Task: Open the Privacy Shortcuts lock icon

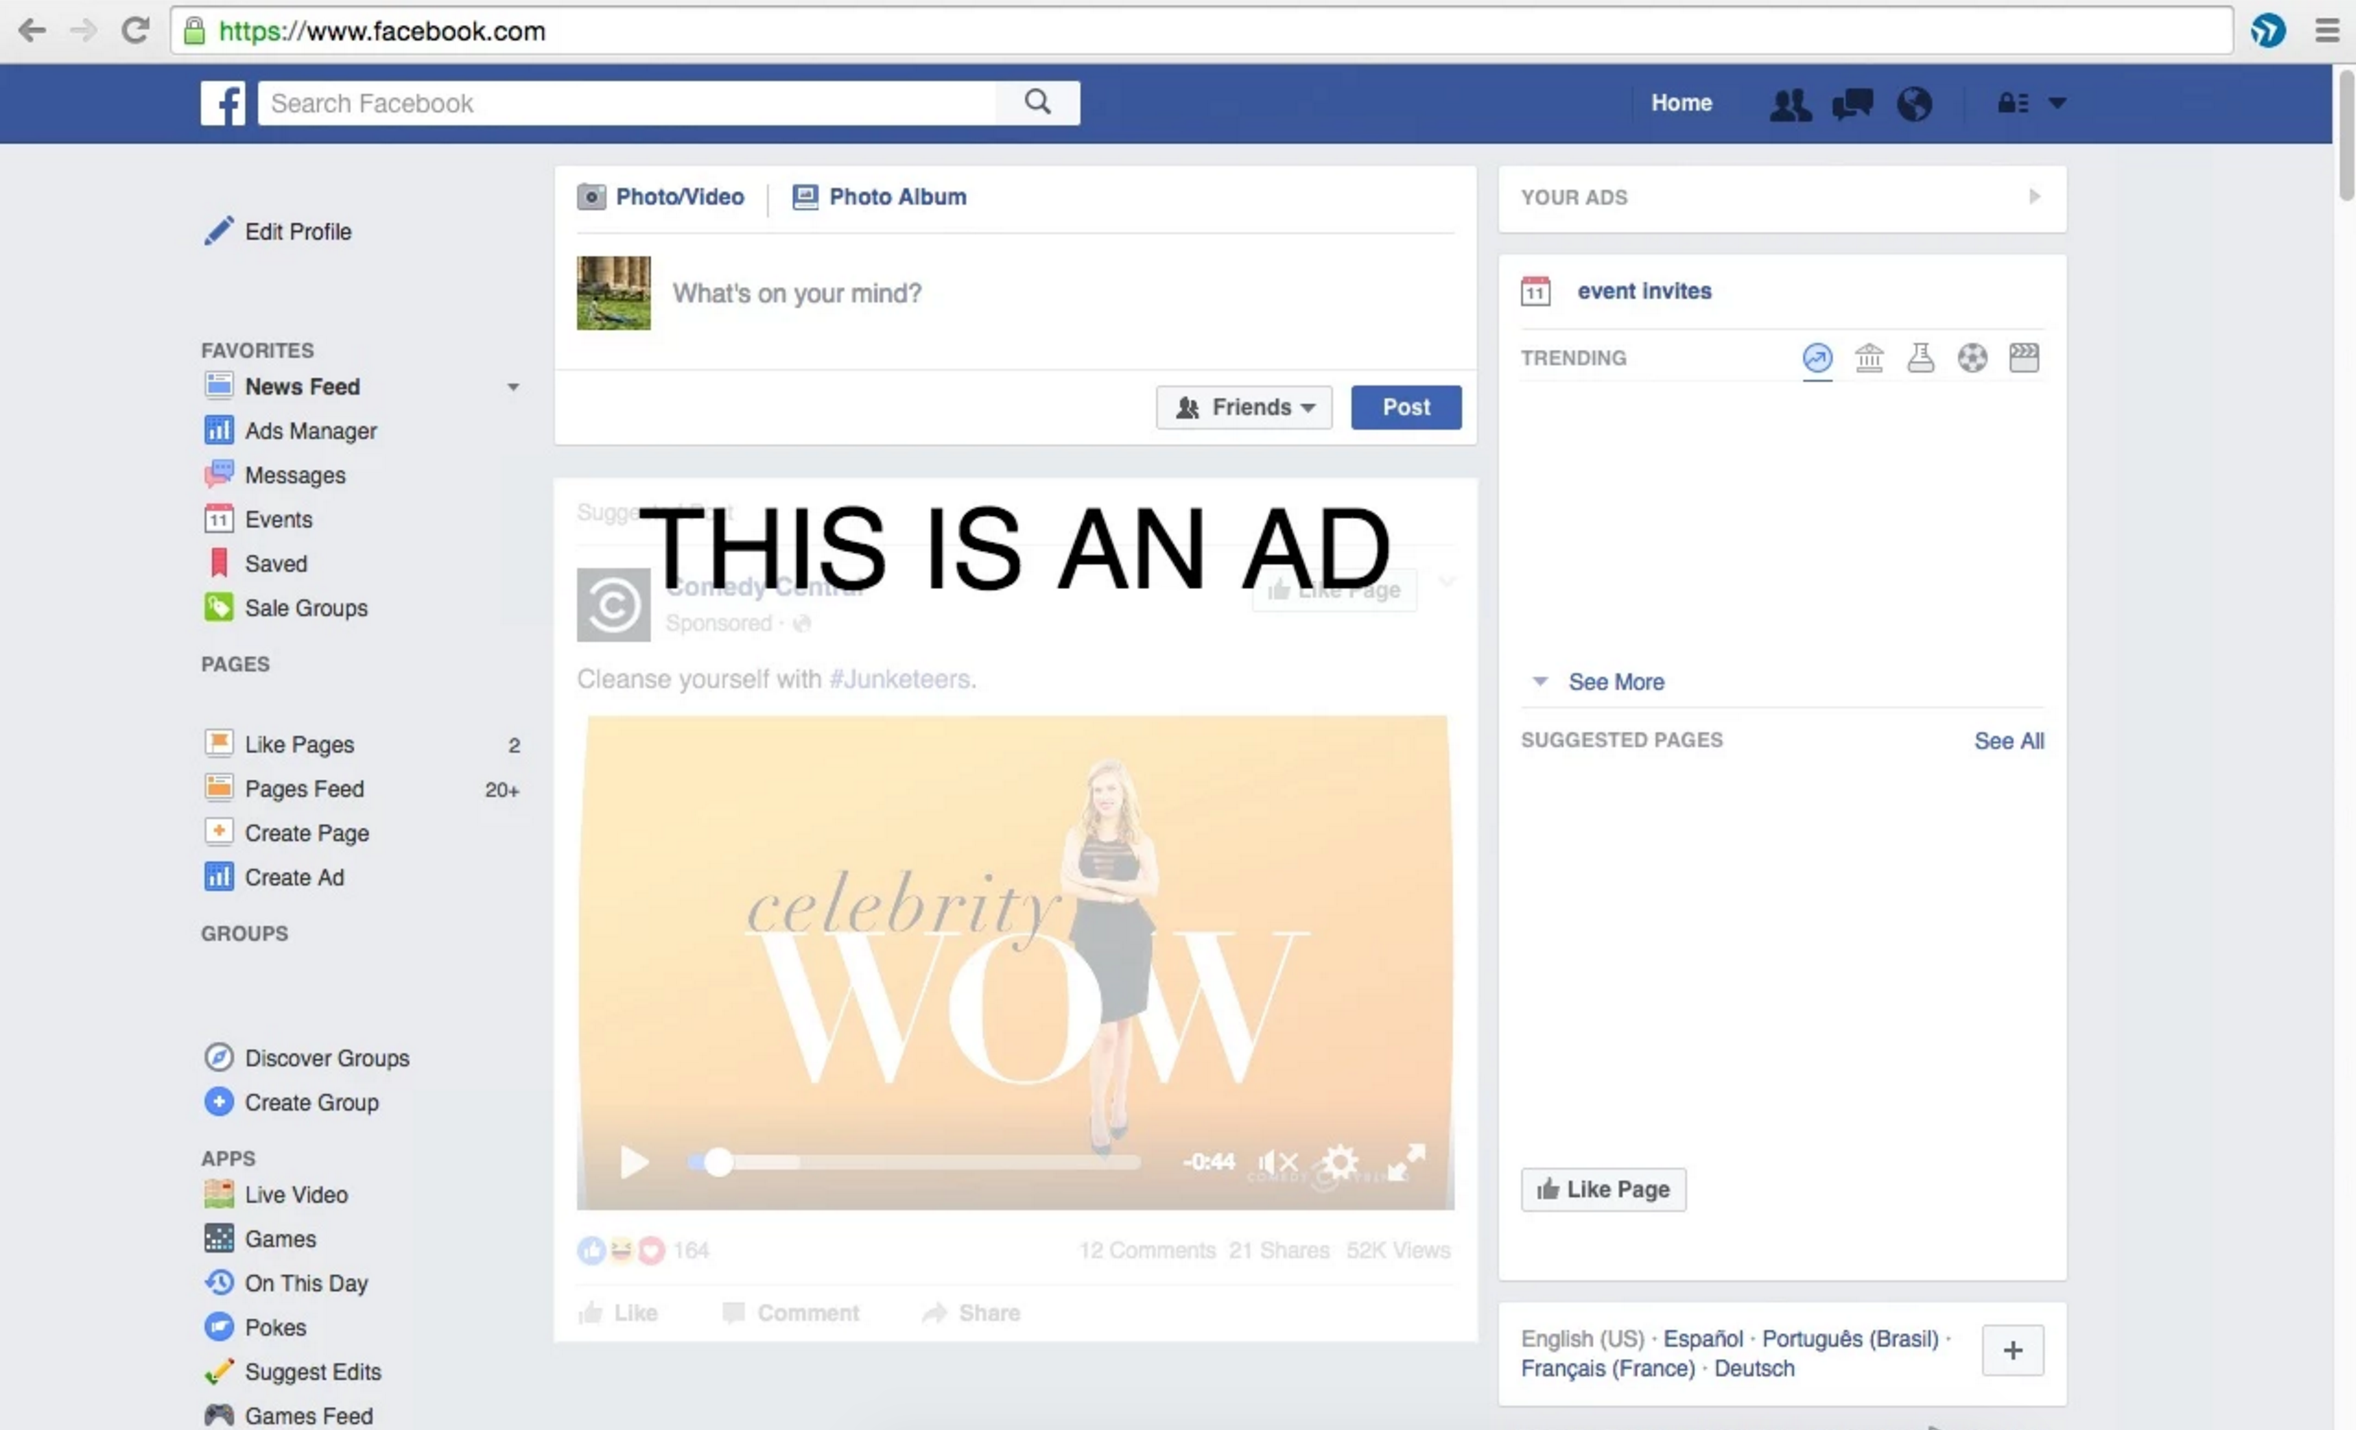Action: (x=2010, y=103)
